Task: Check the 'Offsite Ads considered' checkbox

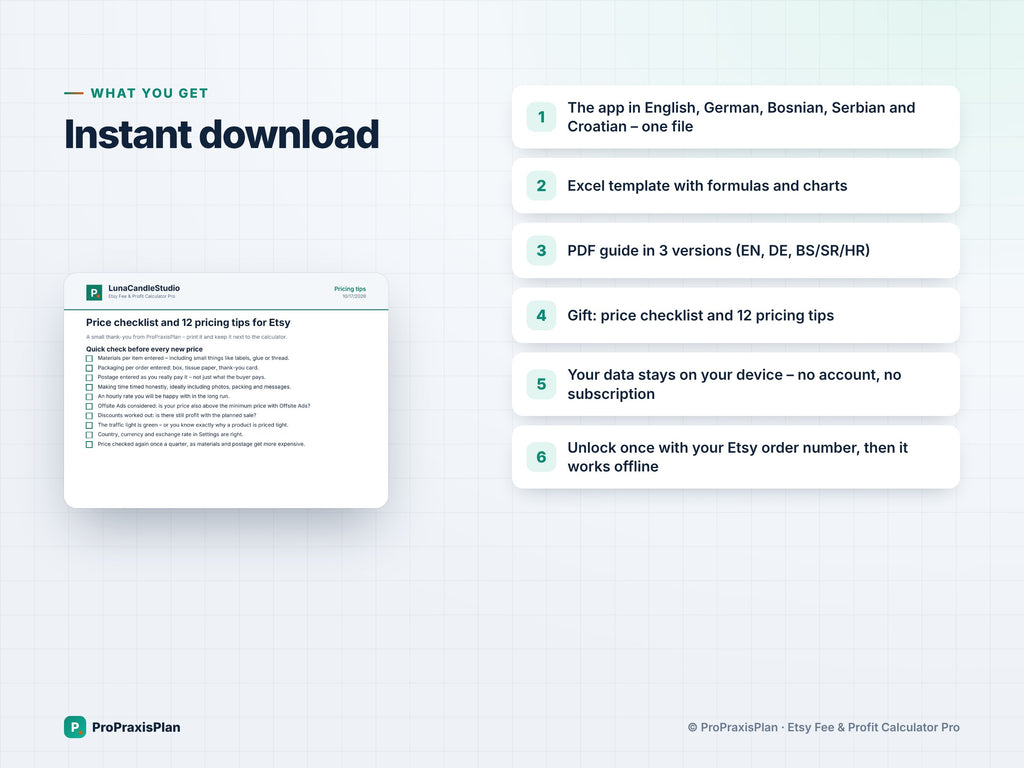Action: (89, 406)
